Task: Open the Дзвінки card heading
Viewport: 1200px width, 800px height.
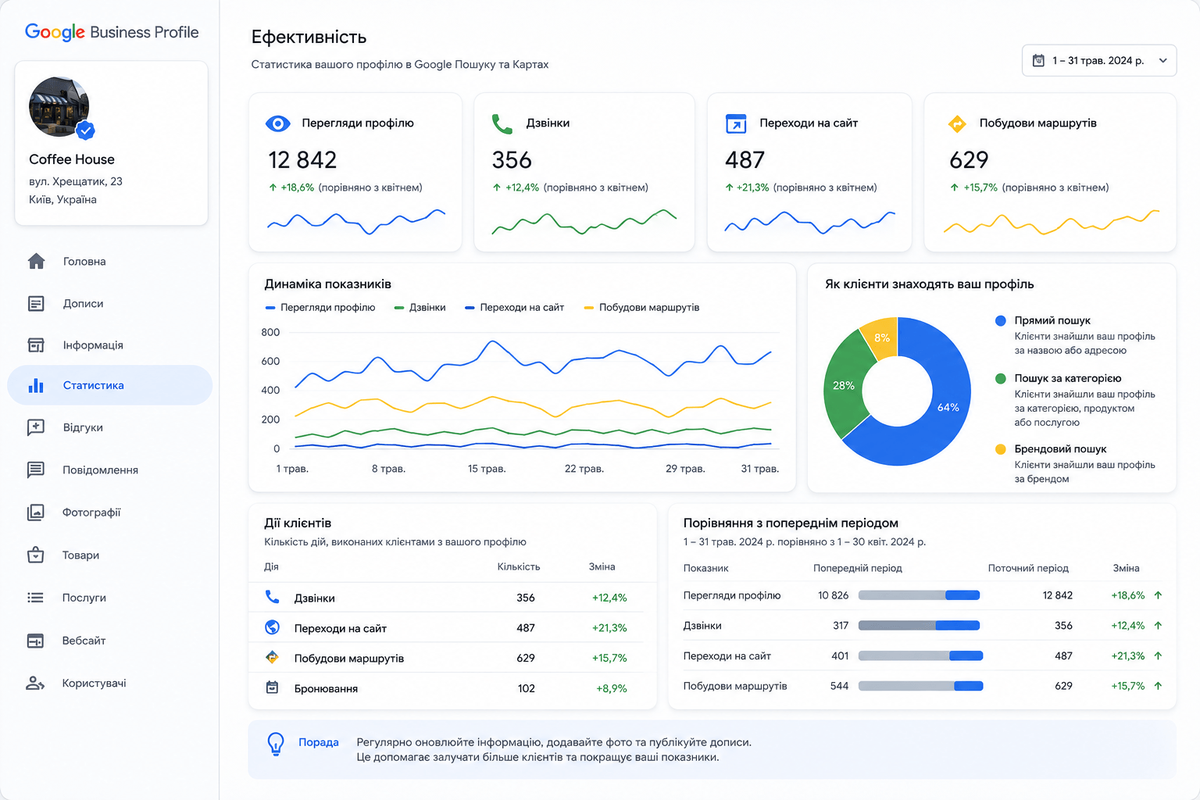Action: [548, 123]
